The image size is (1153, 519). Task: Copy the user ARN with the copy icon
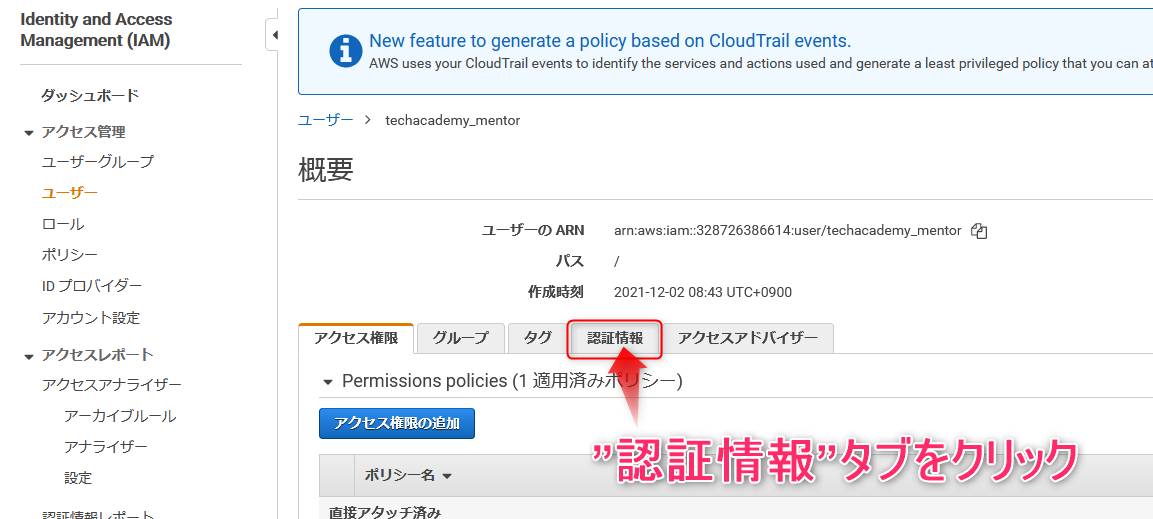click(979, 231)
